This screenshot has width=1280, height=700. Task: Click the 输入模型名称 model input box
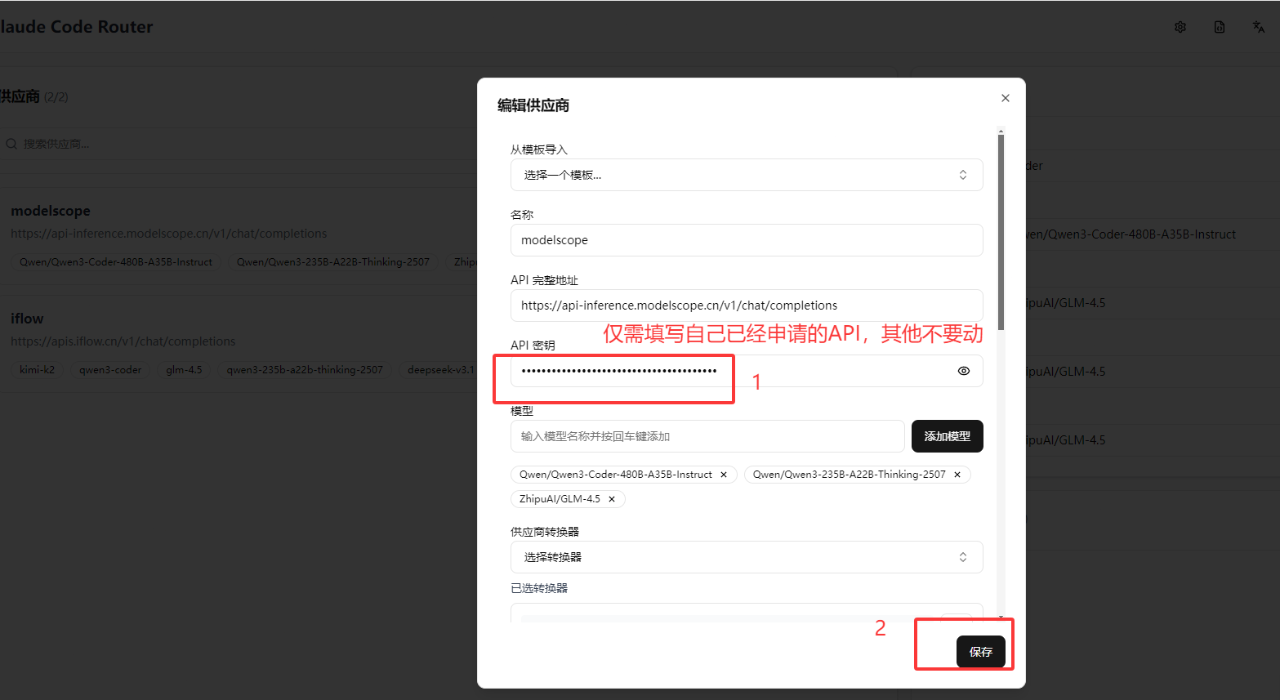707,436
